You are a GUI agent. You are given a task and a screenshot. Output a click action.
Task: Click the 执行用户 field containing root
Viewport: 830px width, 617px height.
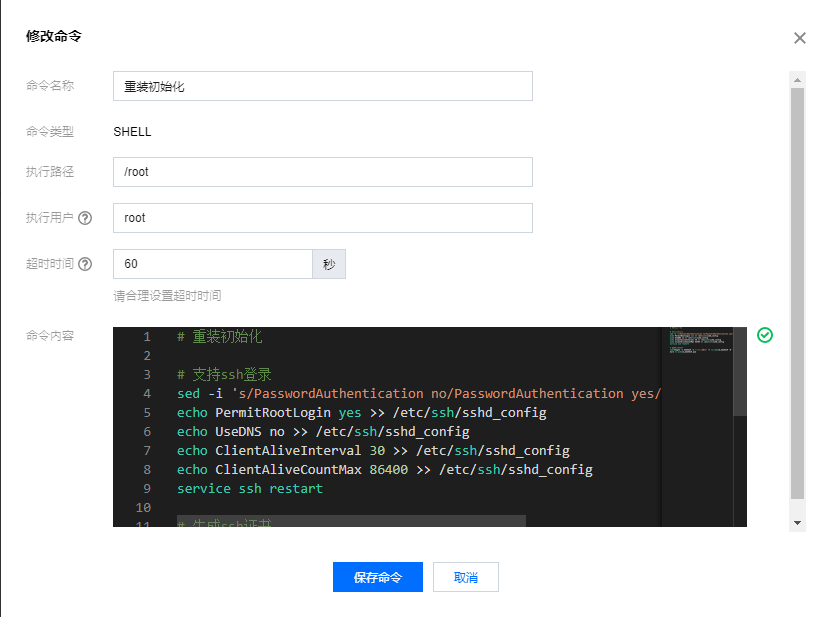point(322,218)
